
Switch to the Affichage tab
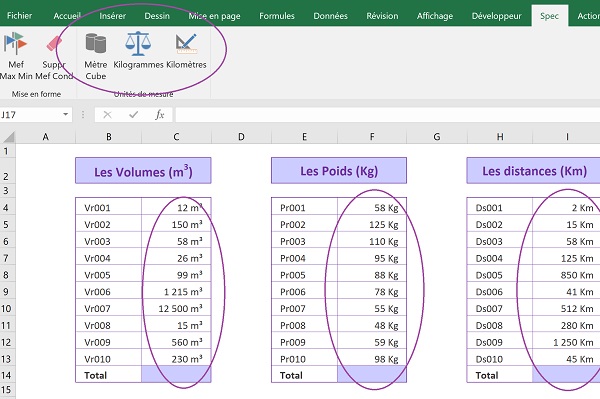435,16
